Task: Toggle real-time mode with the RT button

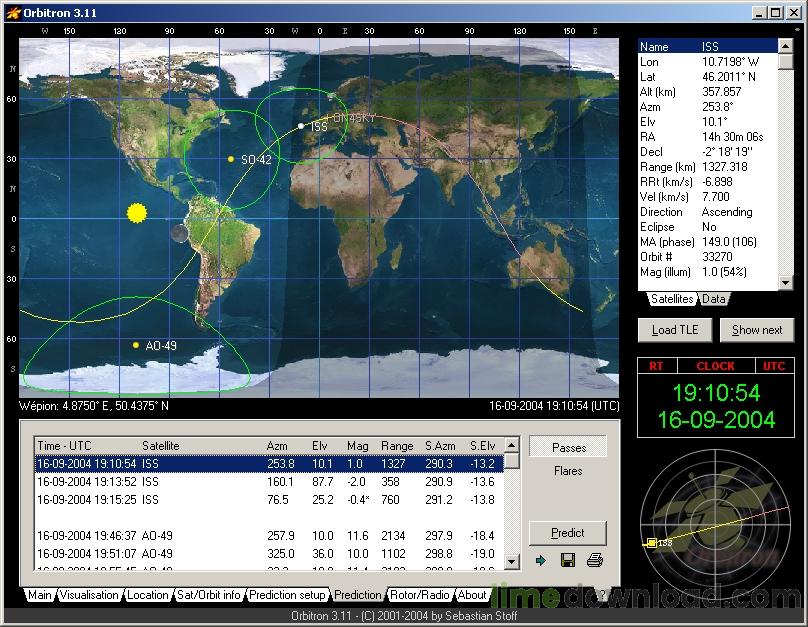Action: click(x=658, y=366)
